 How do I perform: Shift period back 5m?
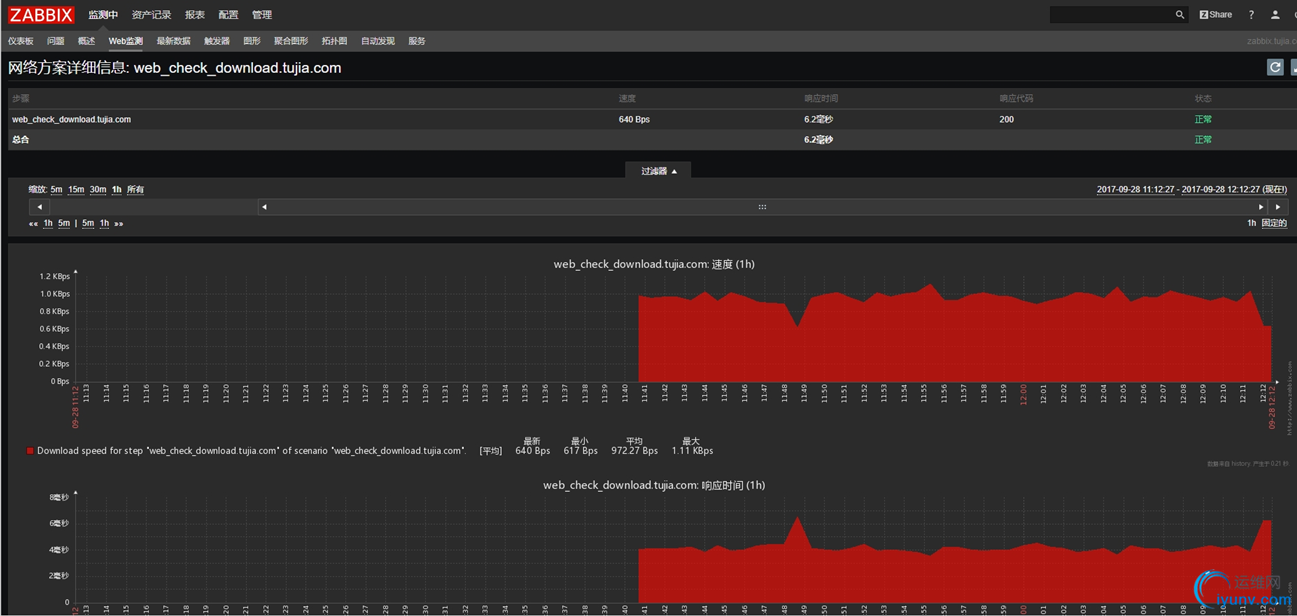coord(64,224)
